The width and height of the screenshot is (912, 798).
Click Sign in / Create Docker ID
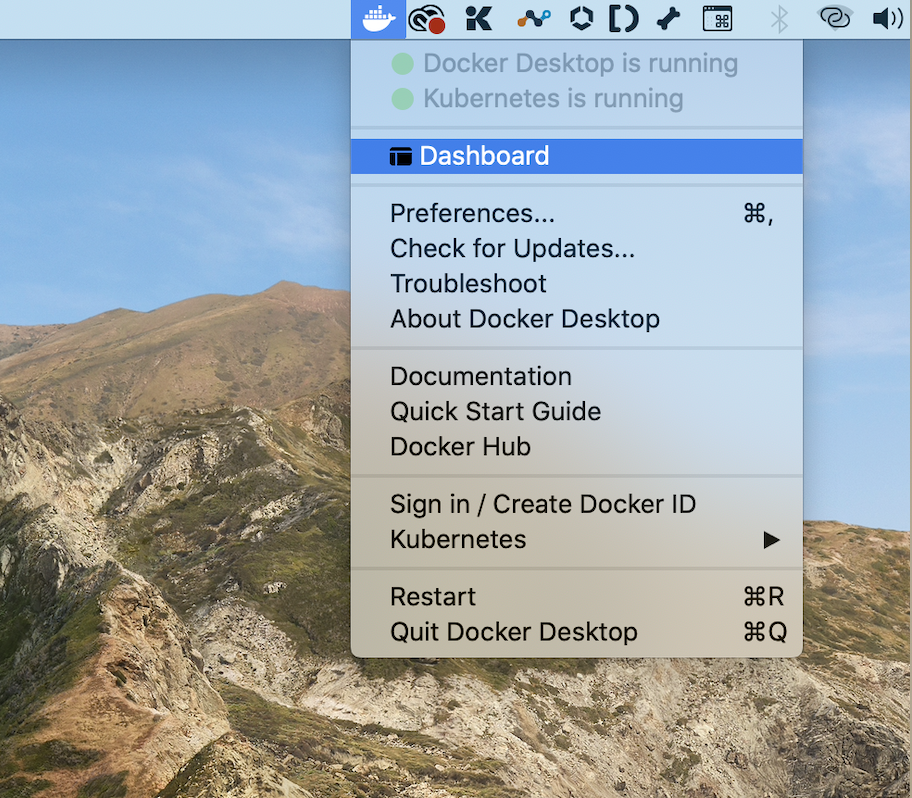pyautogui.click(x=543, y=504)
